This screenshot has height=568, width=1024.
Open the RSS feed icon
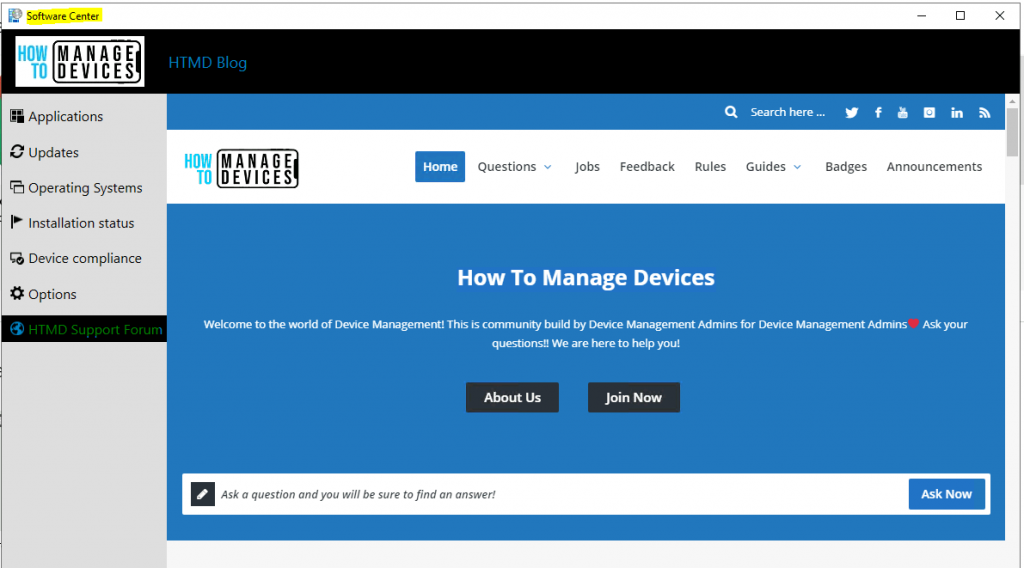(984, 112)
